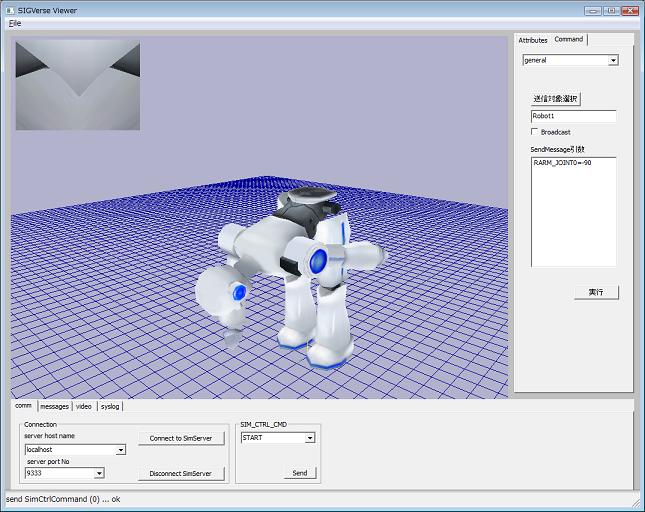Click the SendMessage text area with RARM_JOINT0
This screenshot has width=645, height=512.
click(x=573, y=211)
